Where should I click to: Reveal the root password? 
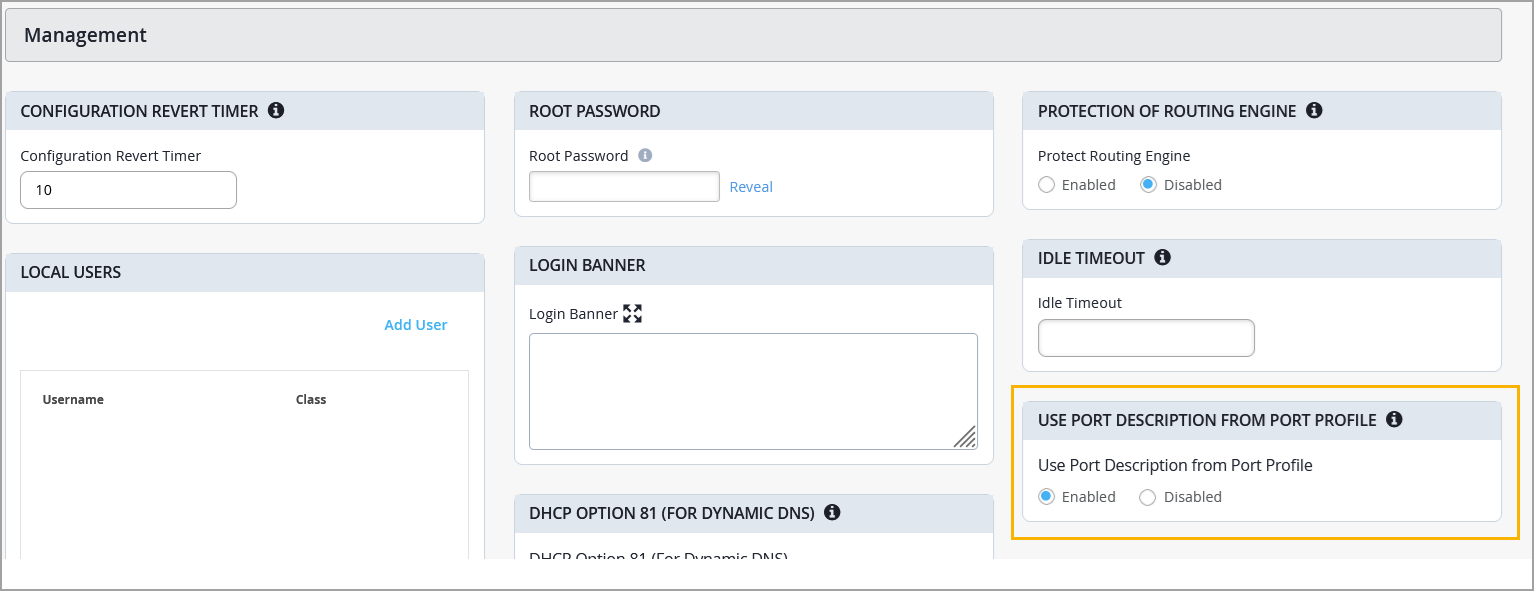point(751,187)
